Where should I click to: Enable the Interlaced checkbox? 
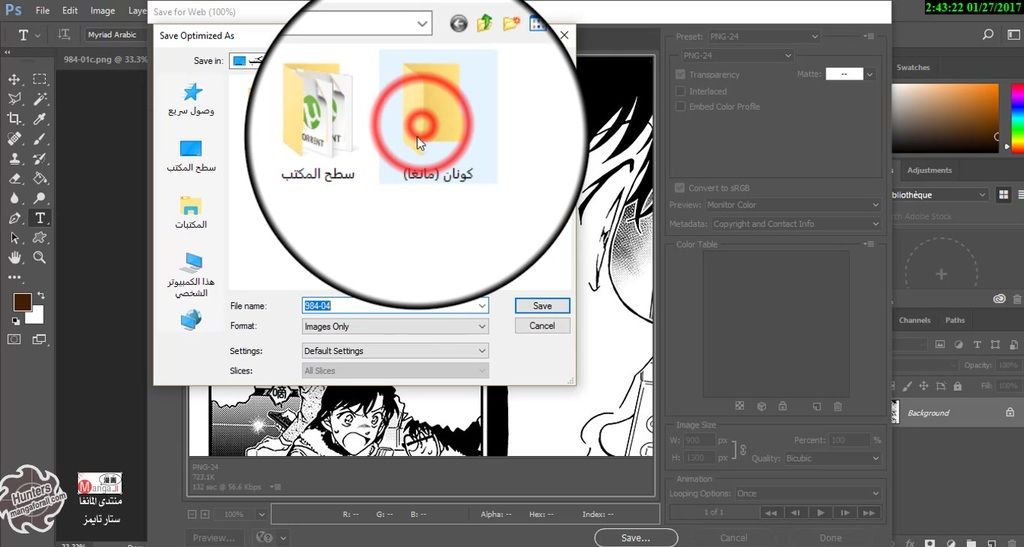click(680, 91)
